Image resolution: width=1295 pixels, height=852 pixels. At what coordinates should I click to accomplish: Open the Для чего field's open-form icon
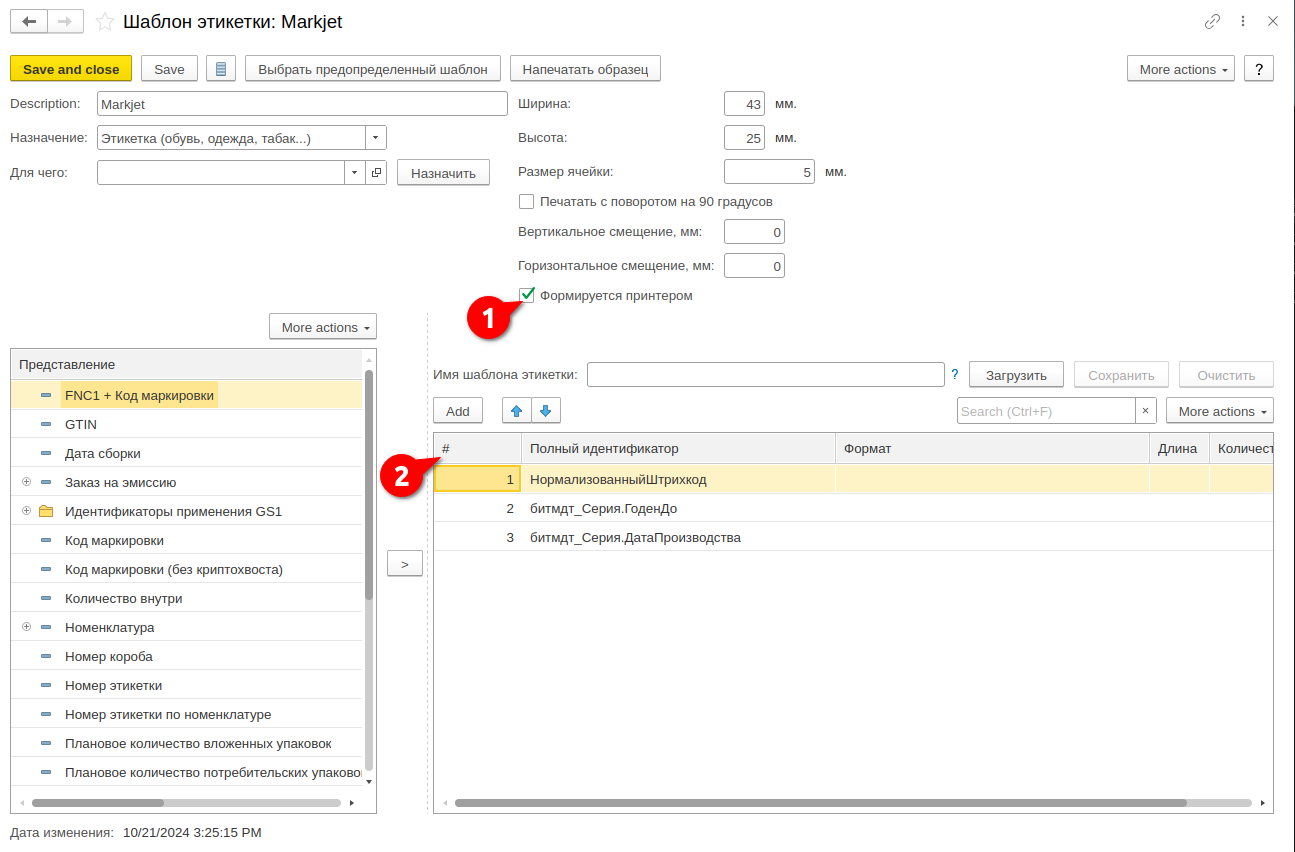click(376, 173)
